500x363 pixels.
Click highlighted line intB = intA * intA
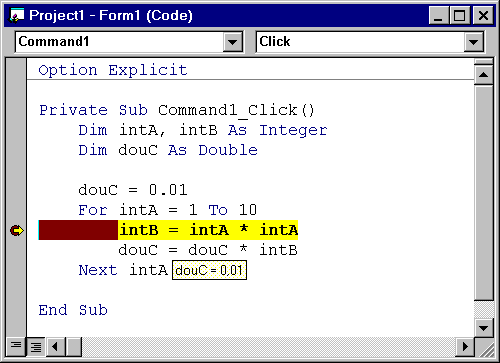(208, 230)
